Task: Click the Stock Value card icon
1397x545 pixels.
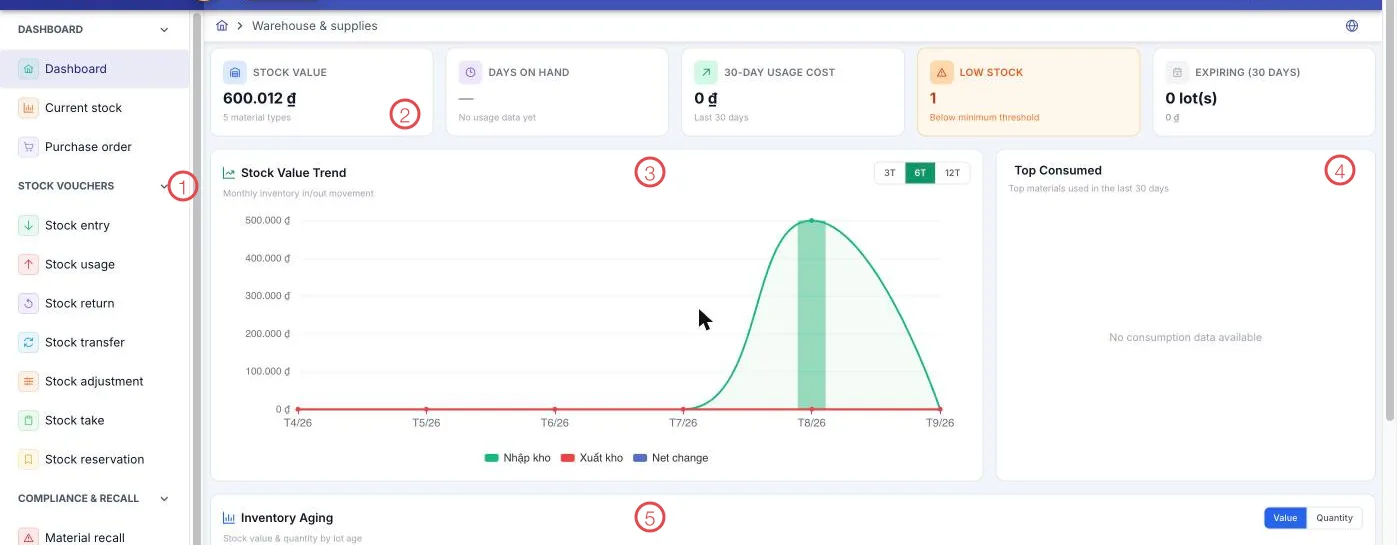Action: (x=234, y=72)
